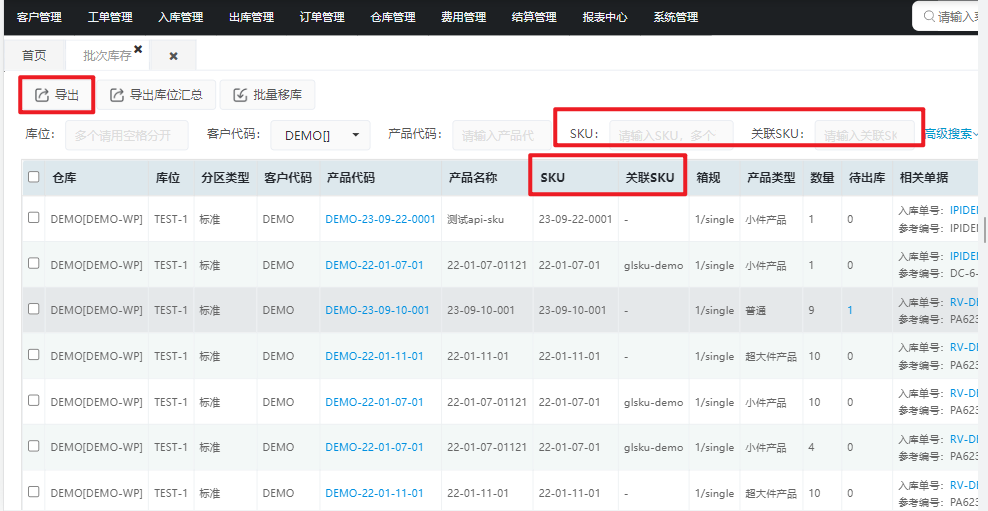Open the 客户代码 DEMO[] dropdown

pos(321,135)
